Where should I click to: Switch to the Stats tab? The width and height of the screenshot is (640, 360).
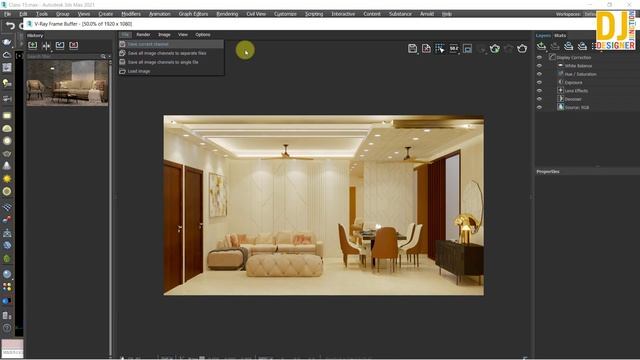click(560, 36)
